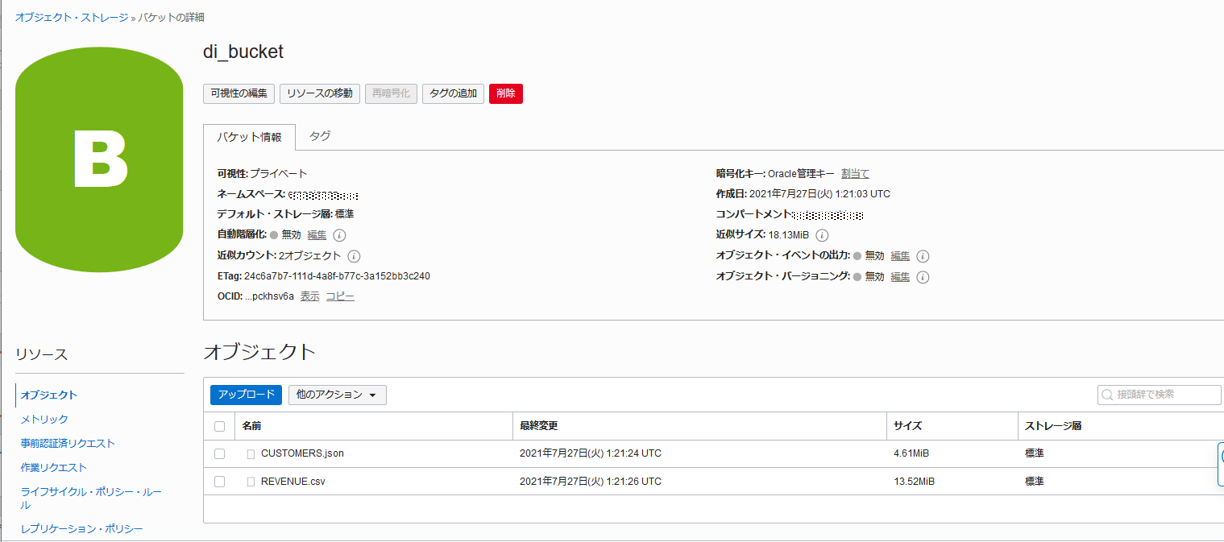
Task: Click info icon beside 近似カウント
Action: click(x=354, y=256)
